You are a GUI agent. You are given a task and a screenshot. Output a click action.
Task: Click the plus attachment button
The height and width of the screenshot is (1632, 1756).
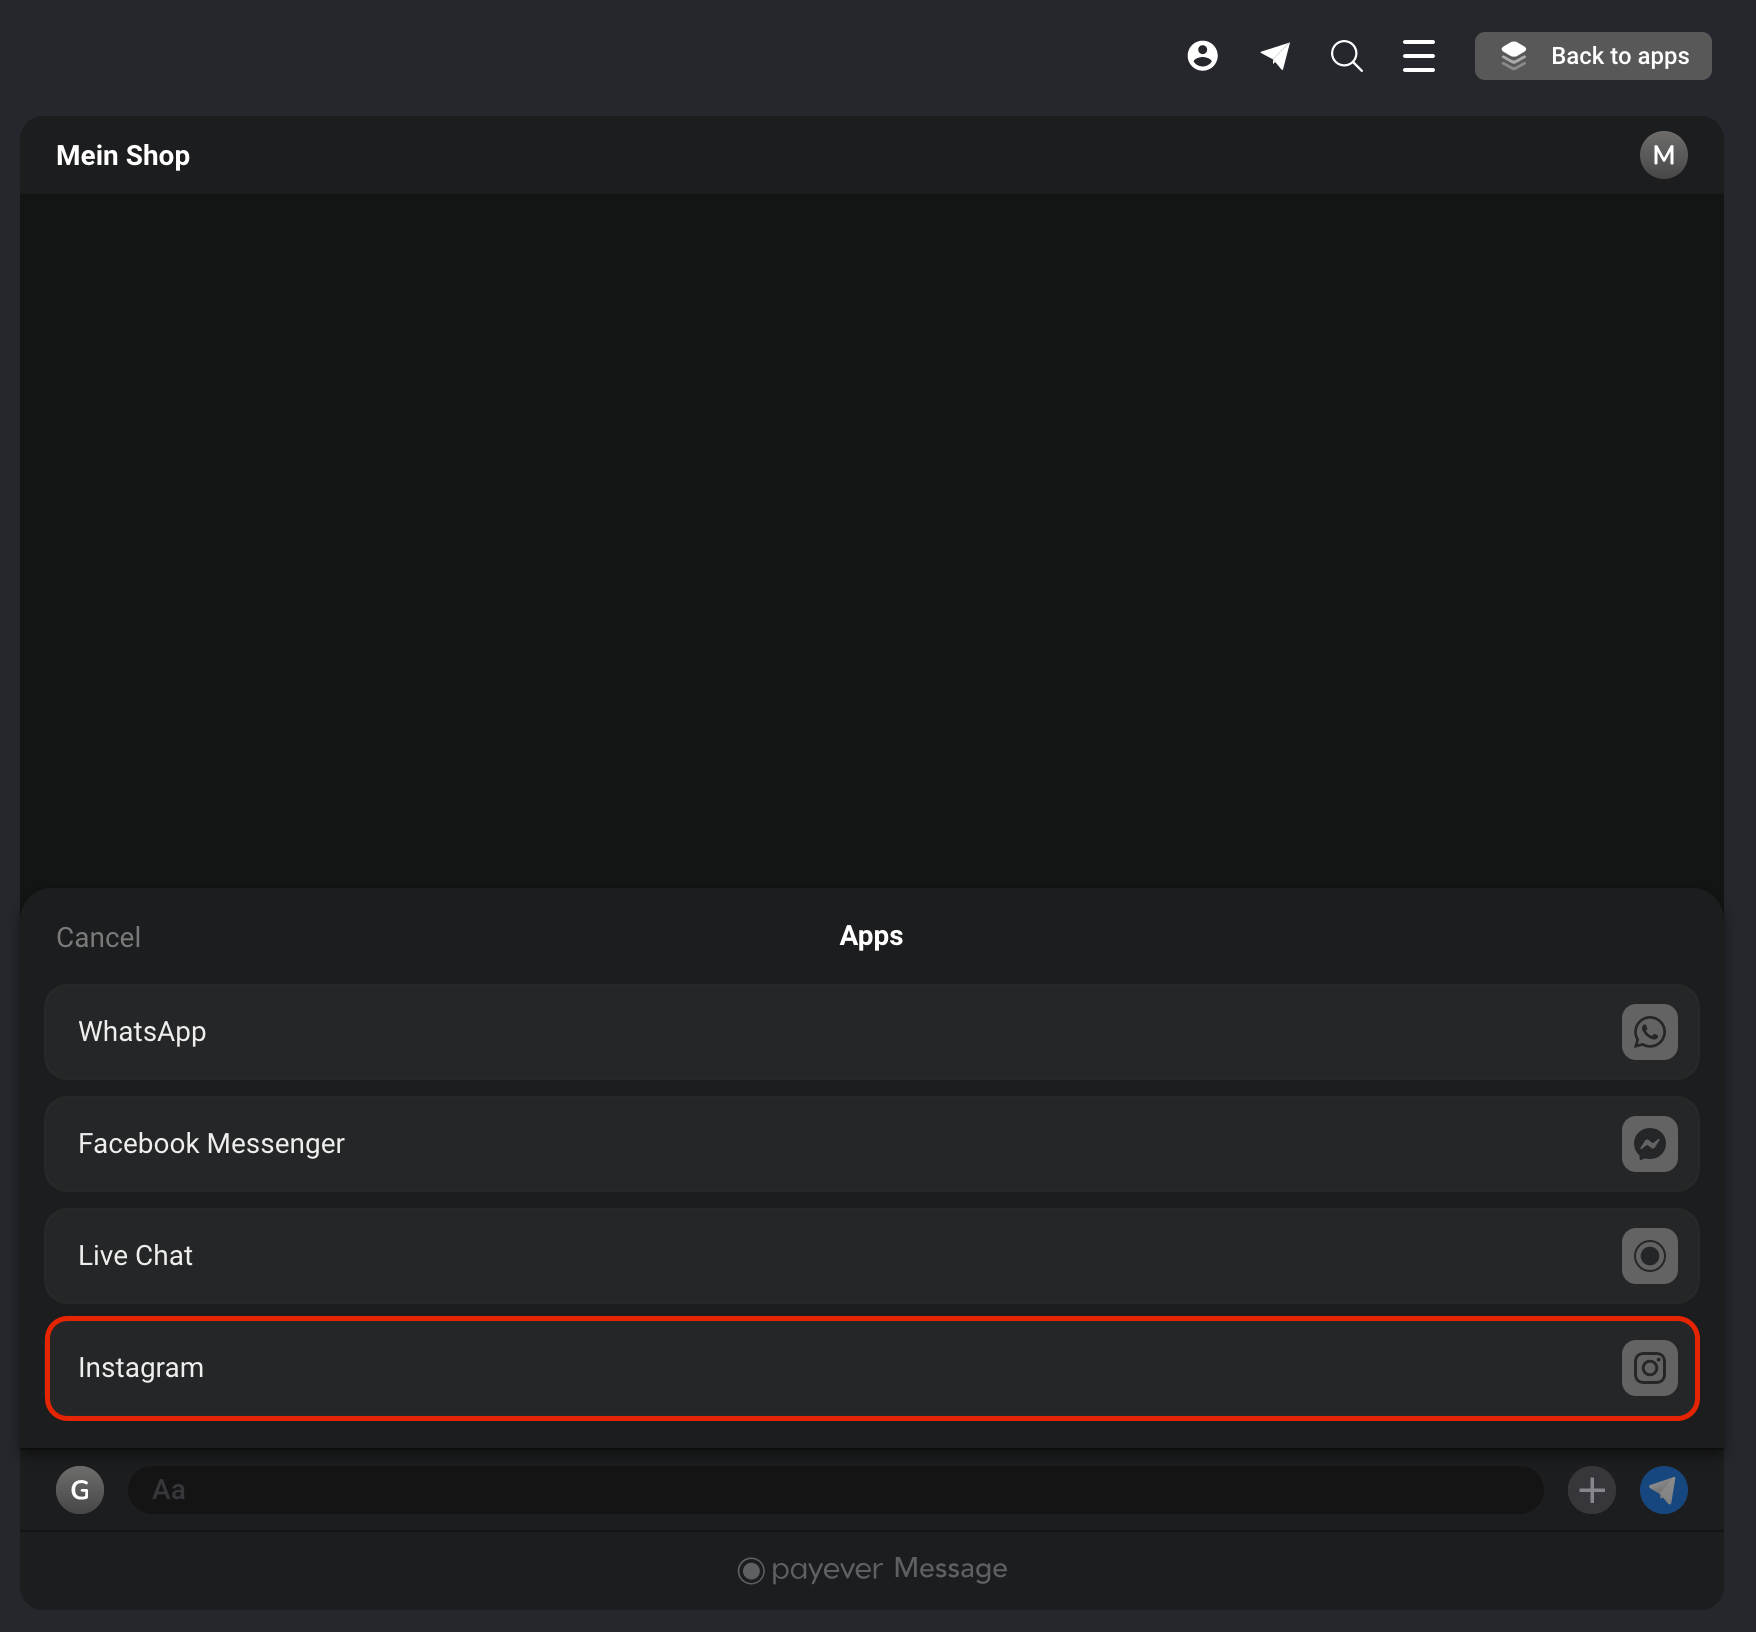coord(1592,1490)
